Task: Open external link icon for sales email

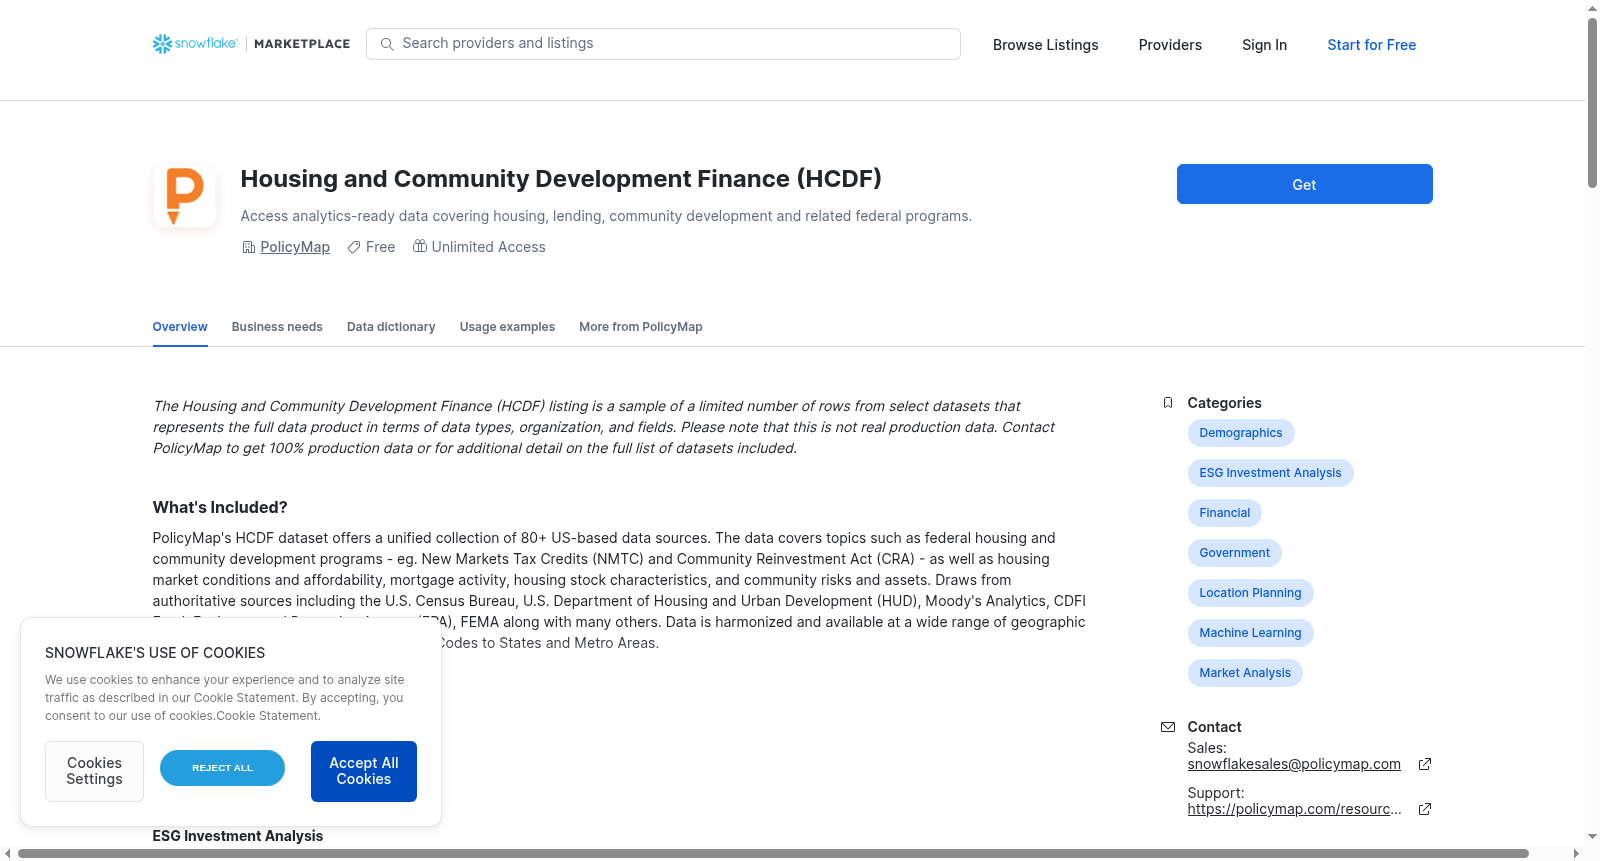Action: click(x=1425, y=764)
